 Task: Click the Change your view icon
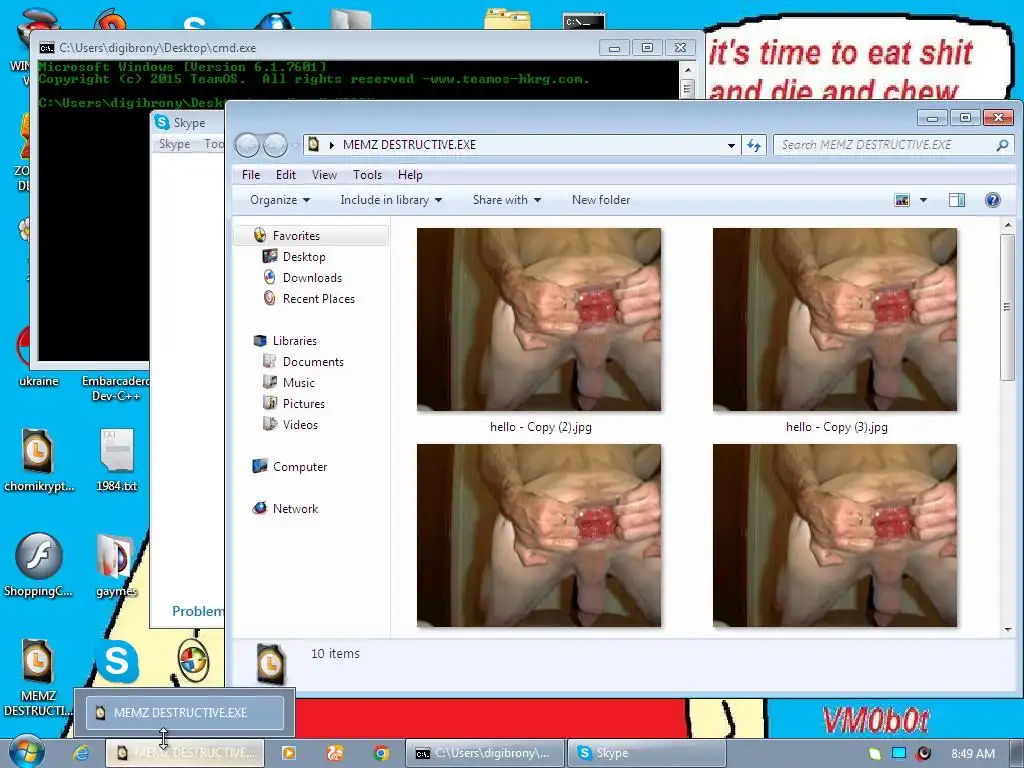(x=902, y=200)
